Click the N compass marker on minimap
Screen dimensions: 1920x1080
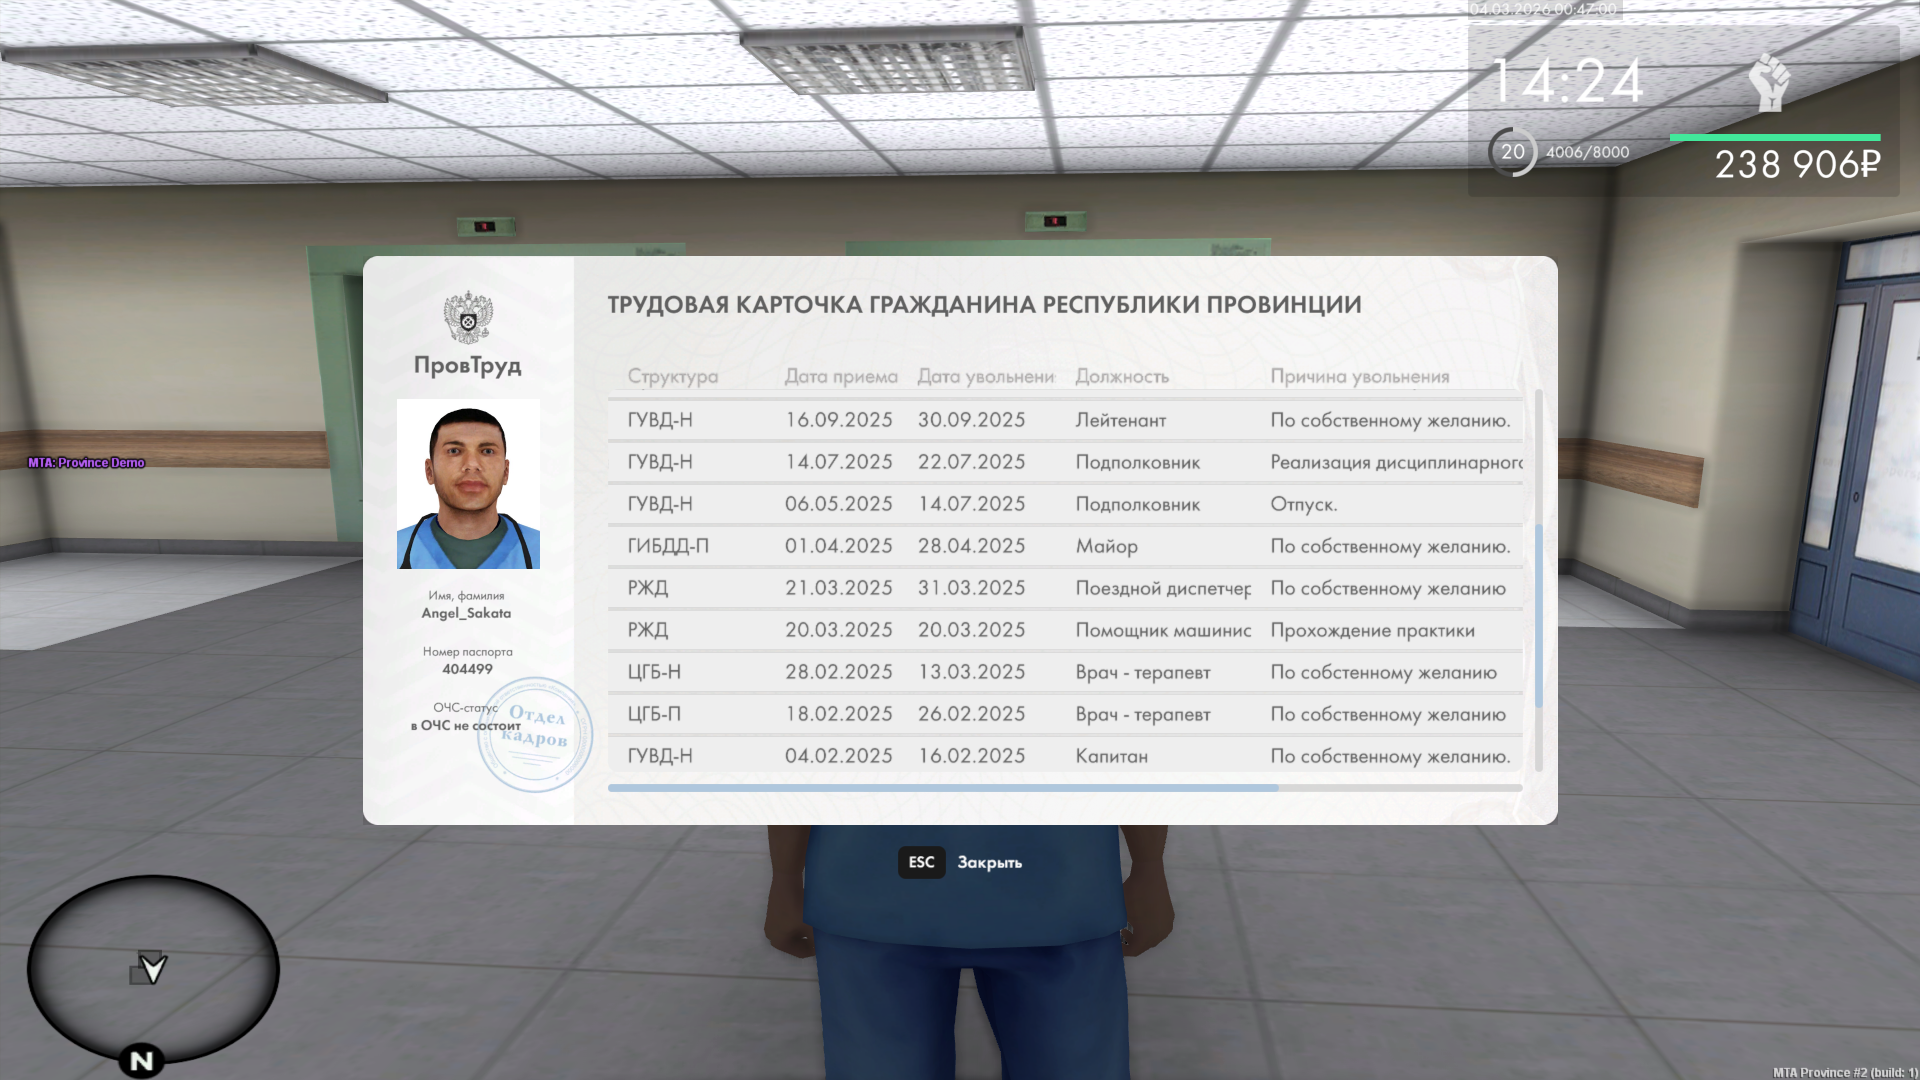click(141, 1060)
